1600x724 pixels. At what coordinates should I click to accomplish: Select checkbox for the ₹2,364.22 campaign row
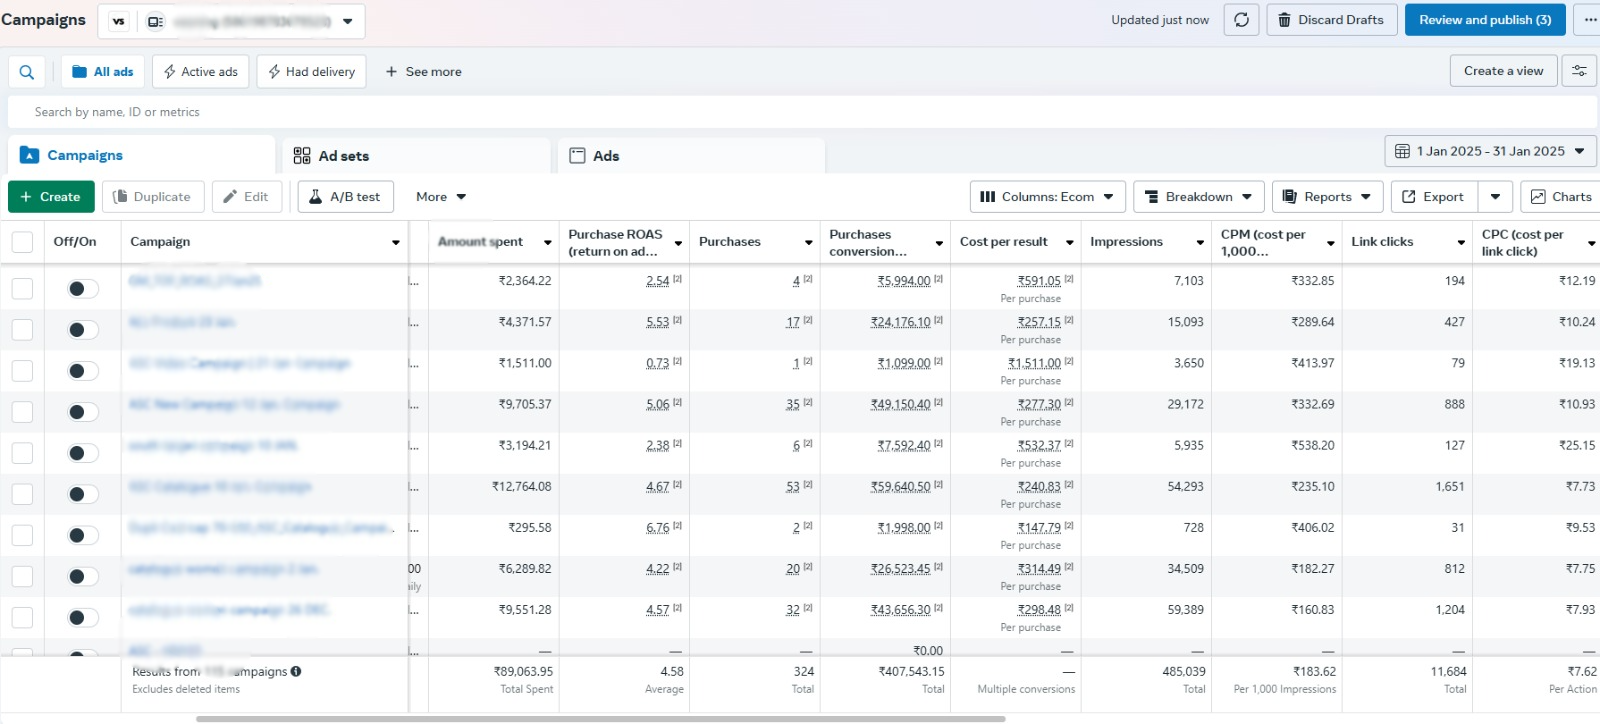(22, 289)
